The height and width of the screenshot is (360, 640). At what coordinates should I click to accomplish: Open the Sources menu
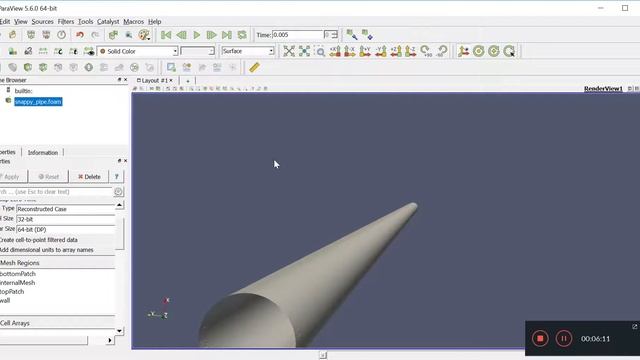click(42, 22)
